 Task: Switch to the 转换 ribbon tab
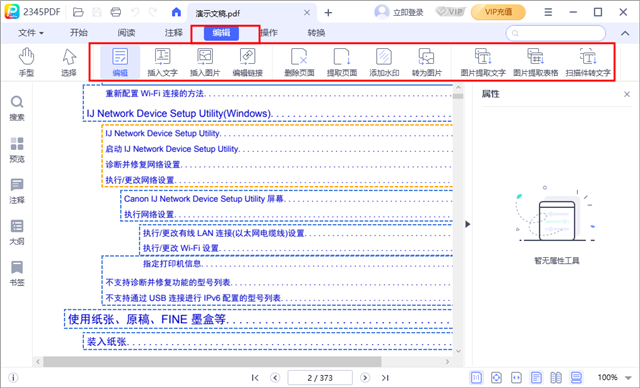click(316, 33)
